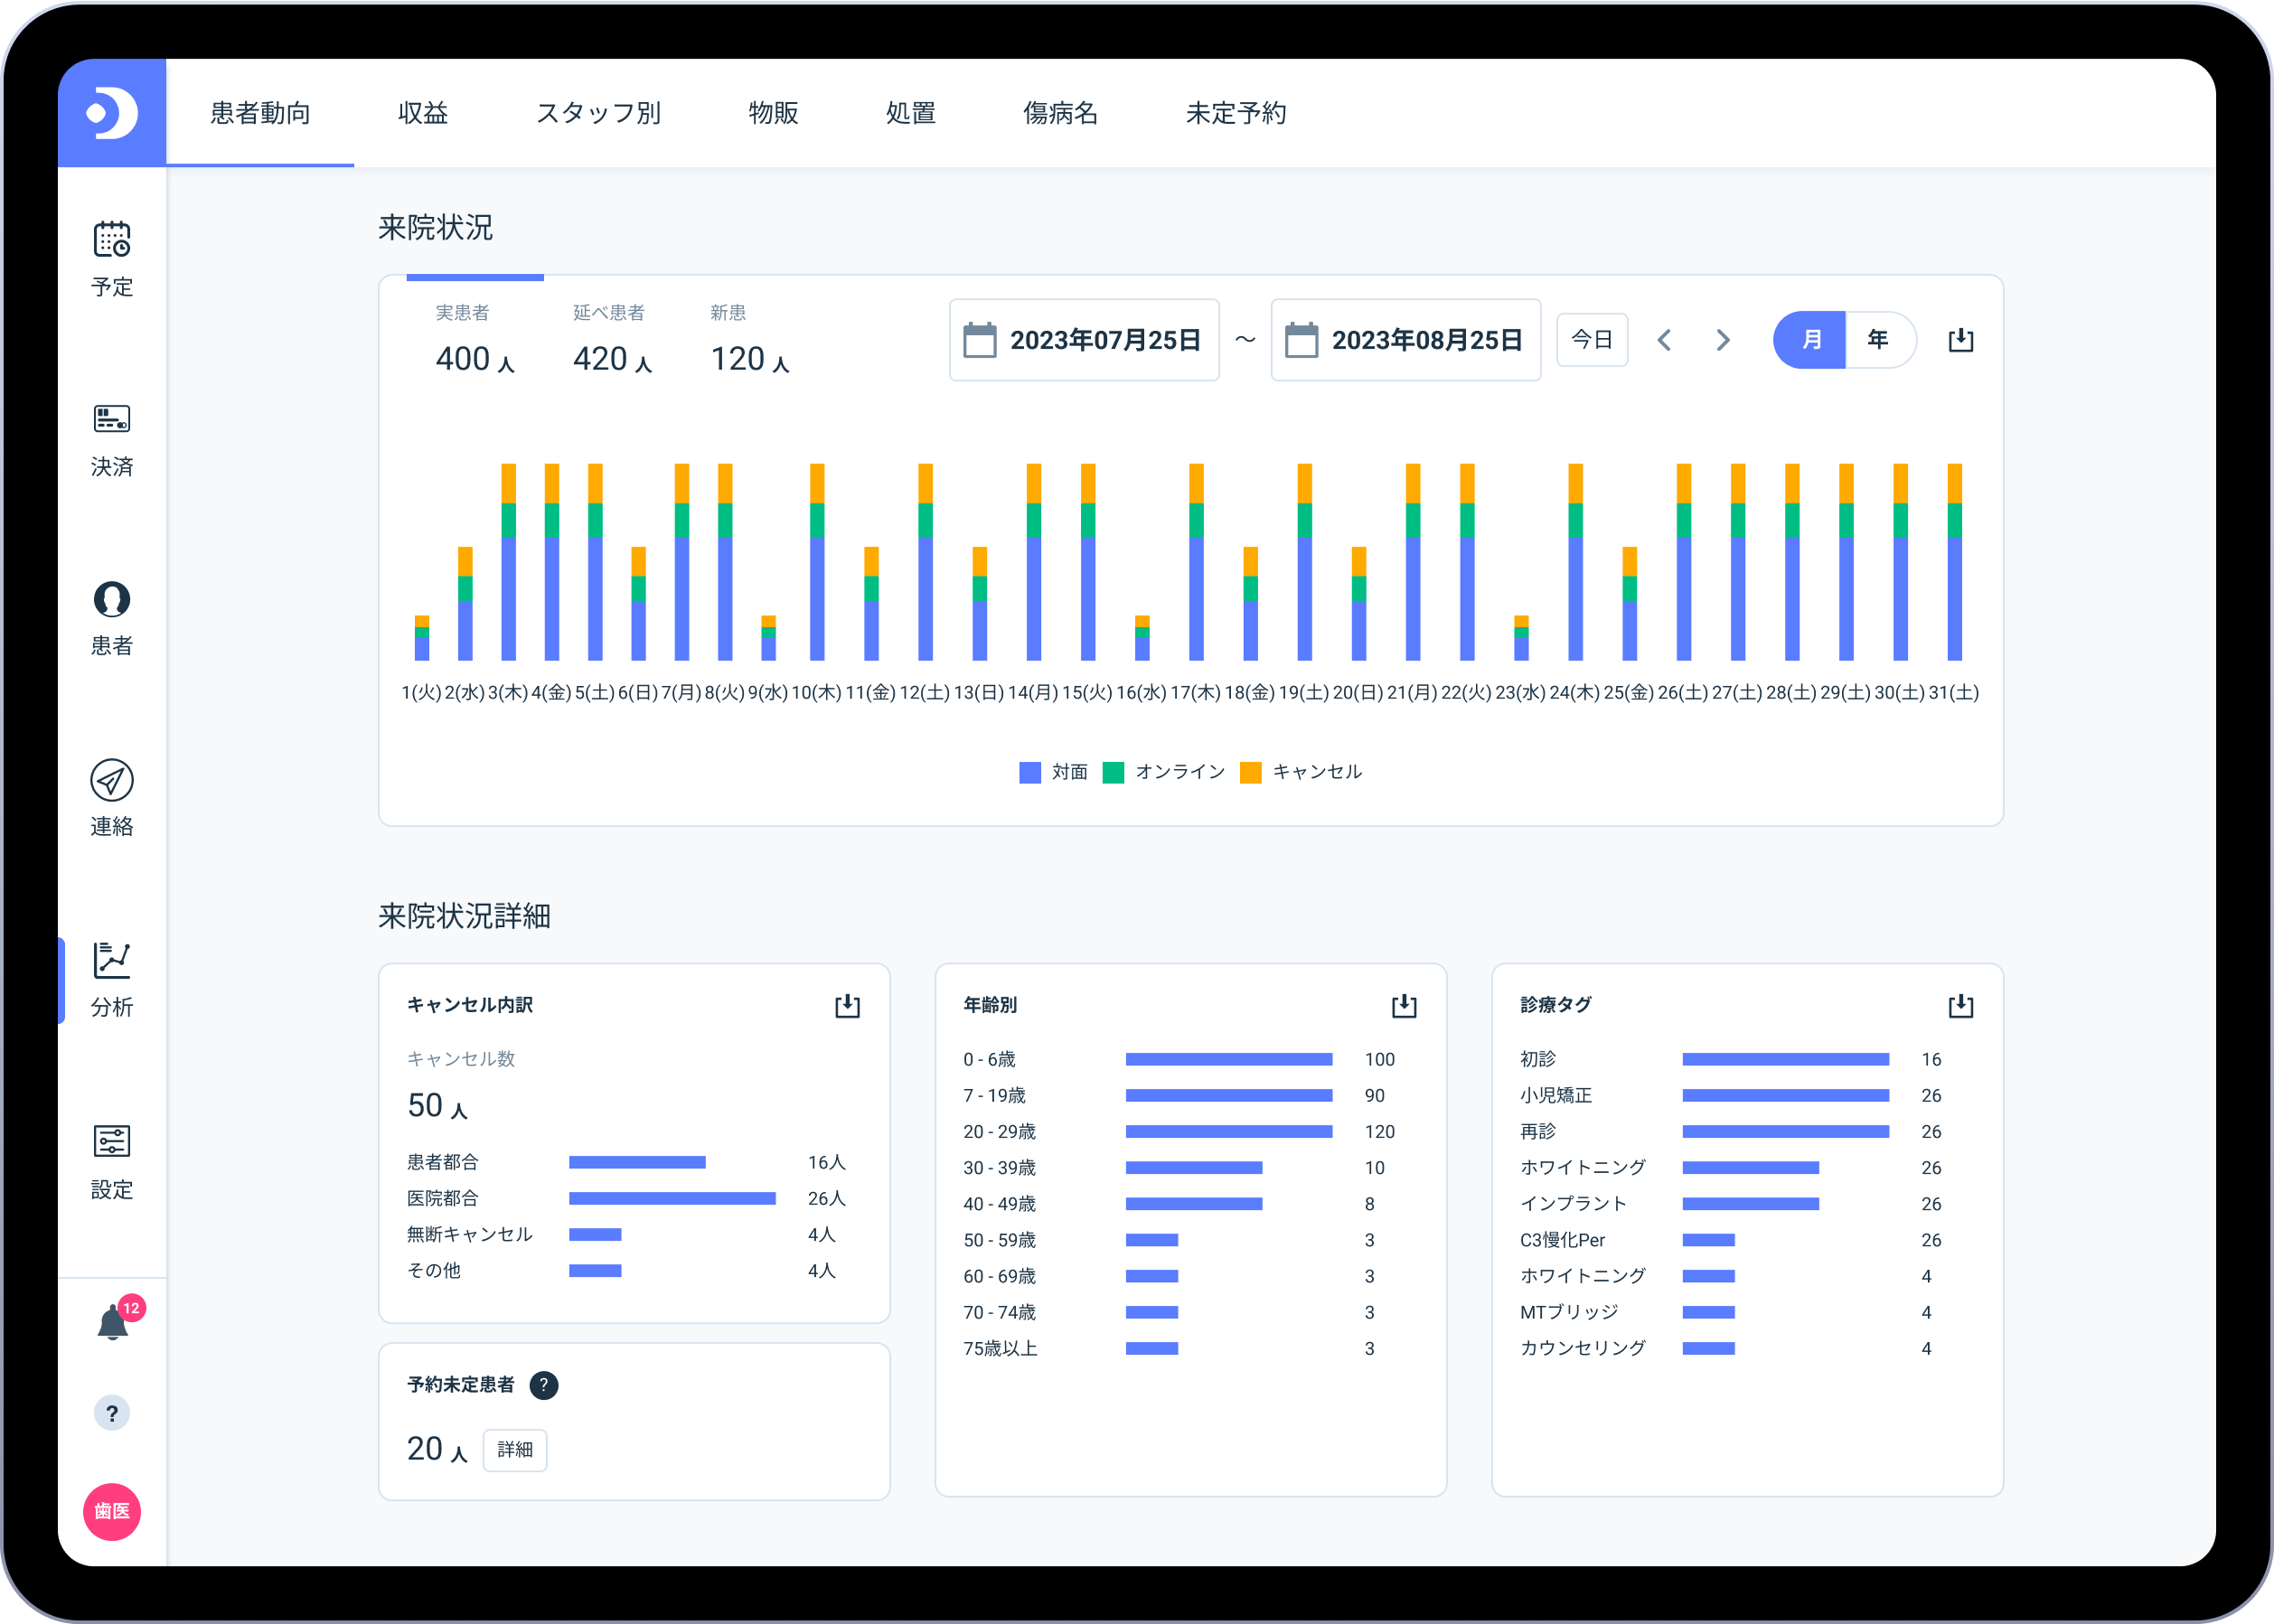The image size is (2274, 1624).
Task: Go to next period with right chevron
Action: pos(1722,340)
